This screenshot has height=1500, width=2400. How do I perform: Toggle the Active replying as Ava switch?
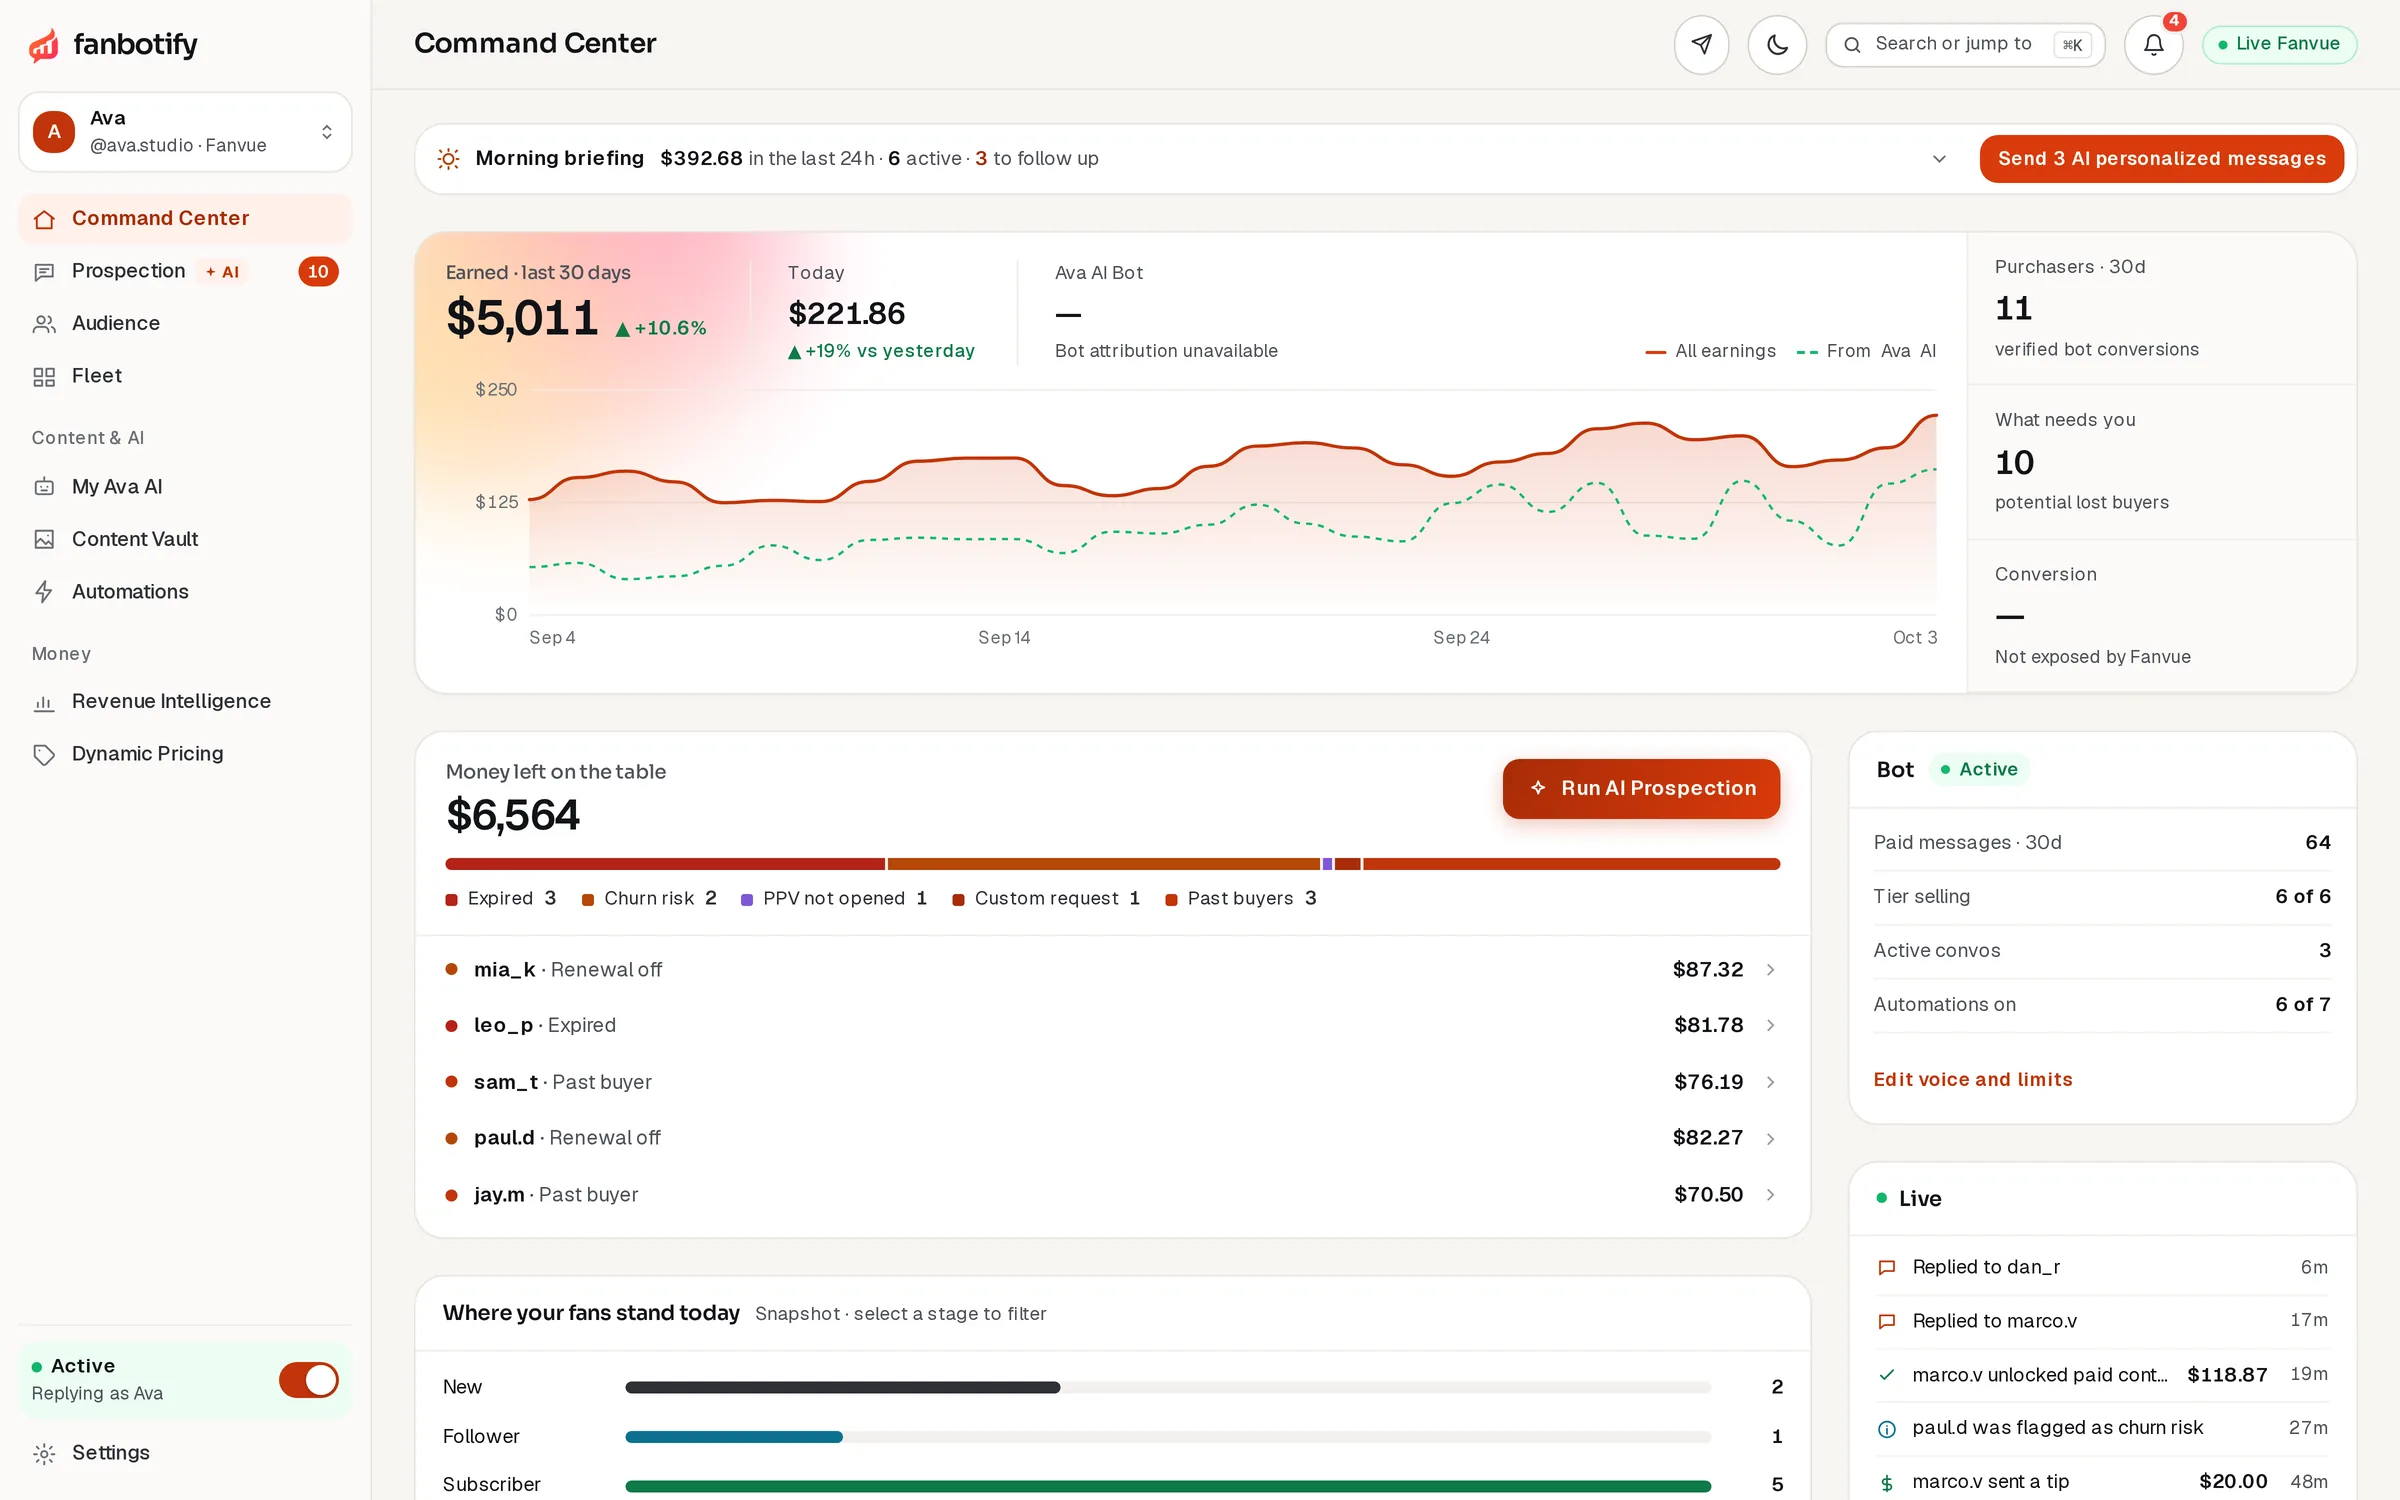point(309,1380)
